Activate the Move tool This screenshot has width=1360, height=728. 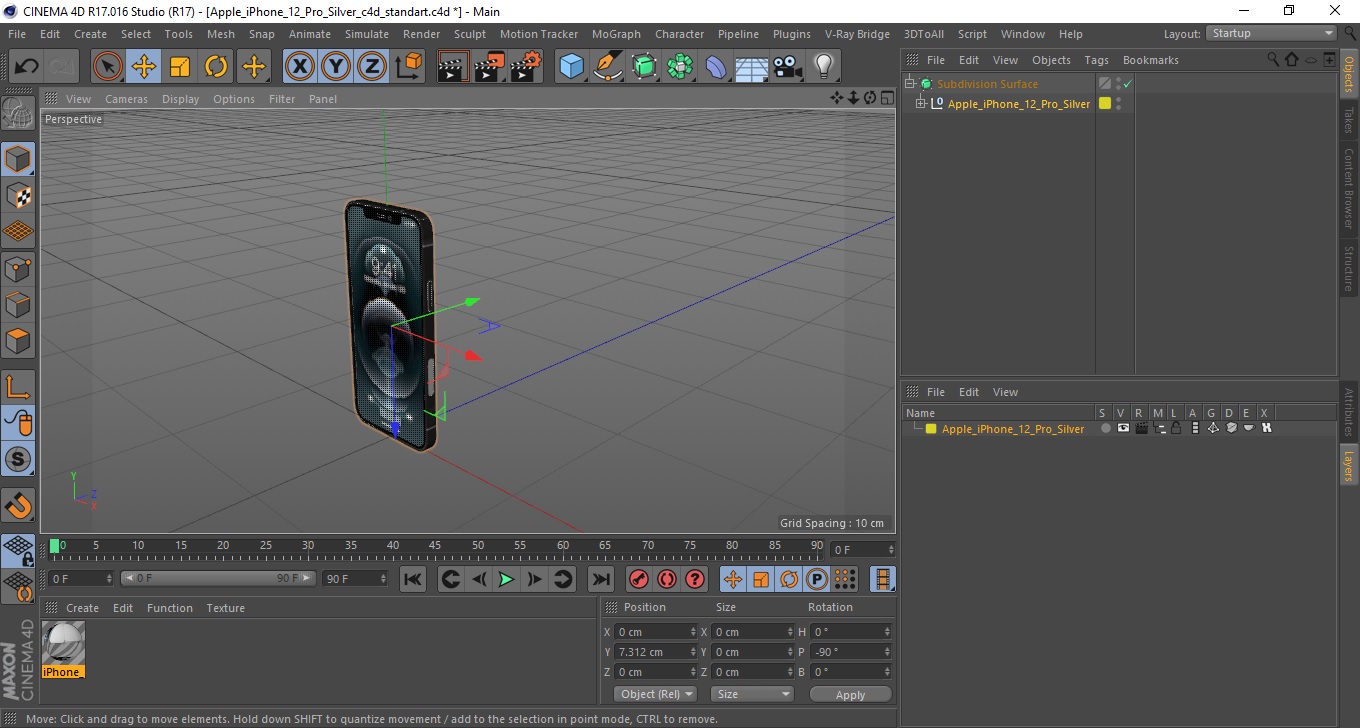click(x=144, y=67)
